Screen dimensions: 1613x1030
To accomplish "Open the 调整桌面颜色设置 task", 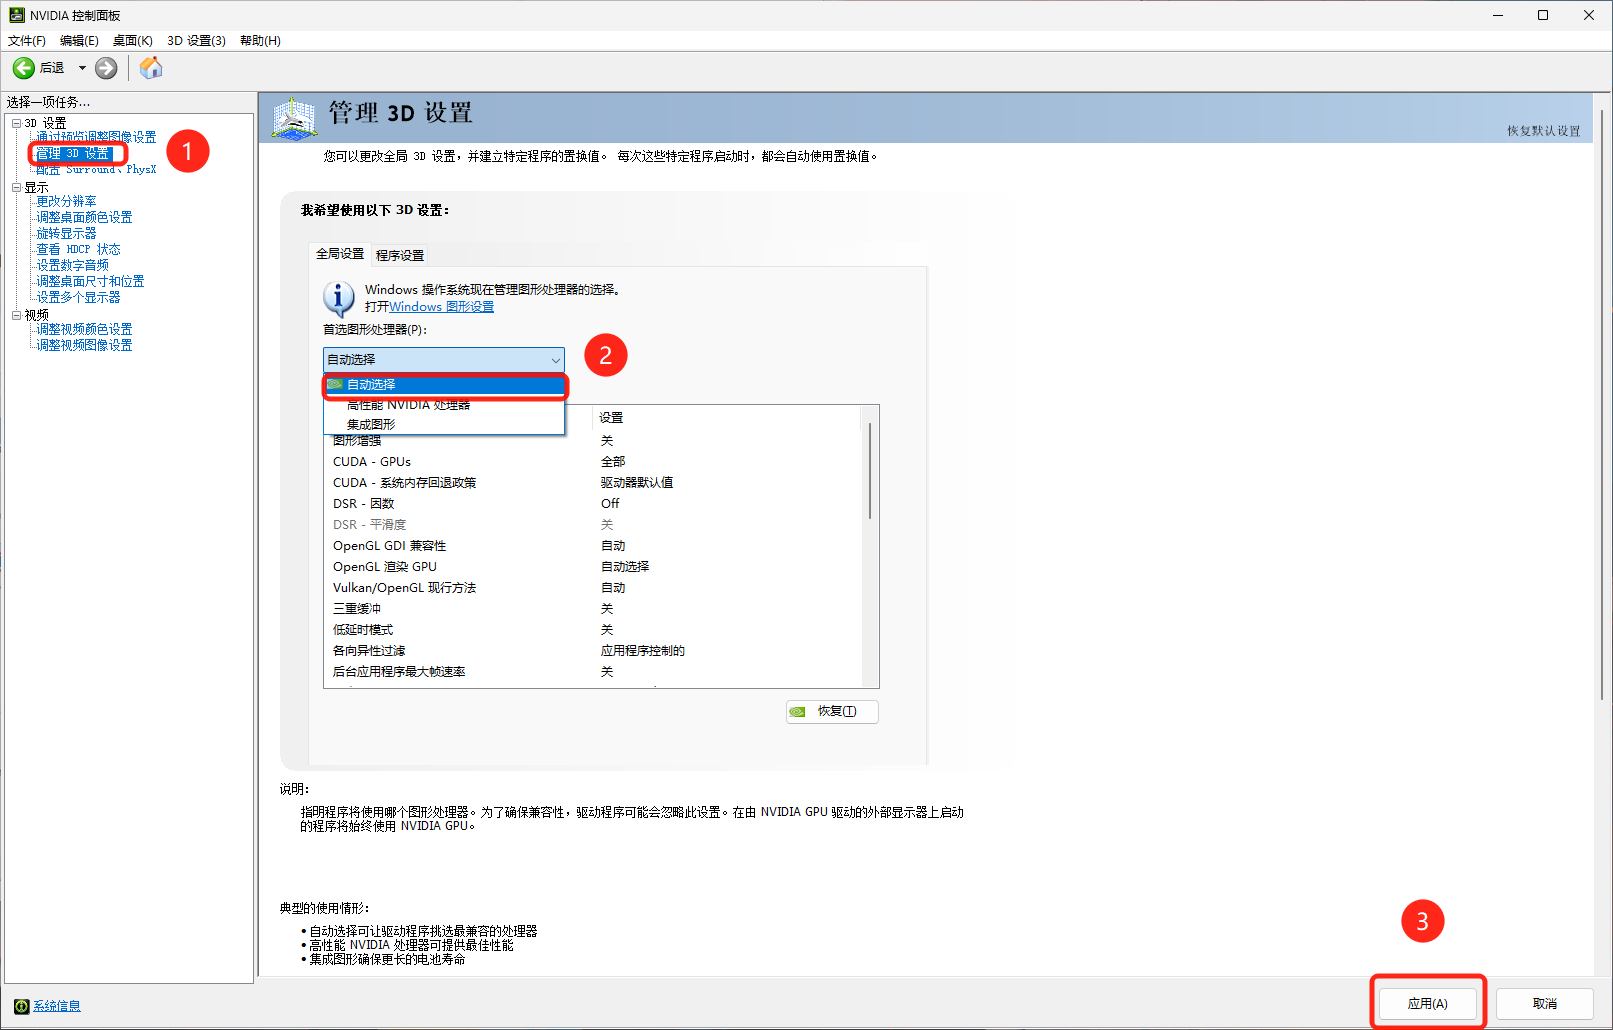I will (x=84, y=217).
